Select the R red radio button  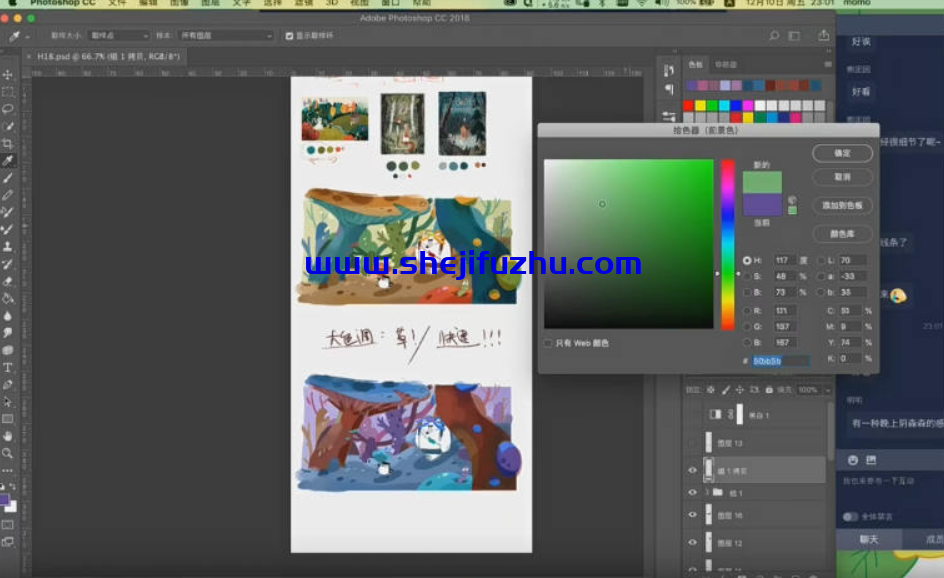click(747, 311)
